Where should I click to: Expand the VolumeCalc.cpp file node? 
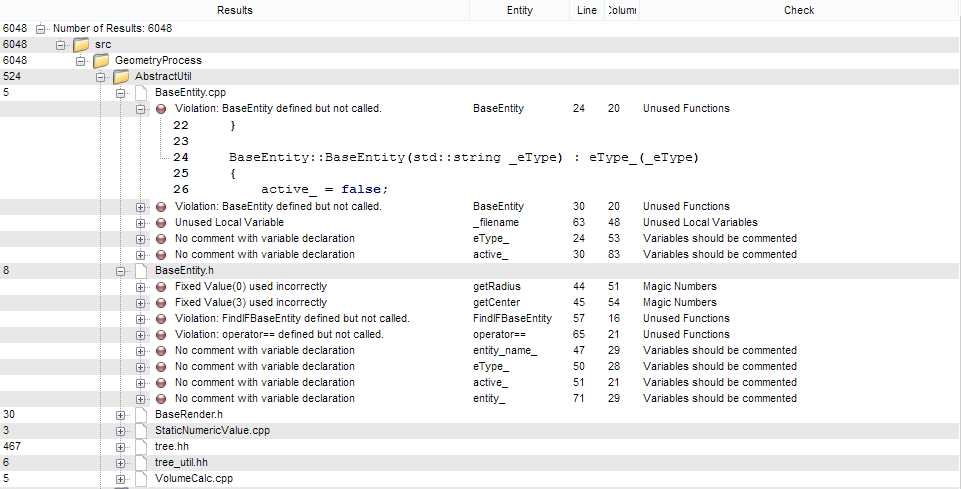click(x=120, y=478)
